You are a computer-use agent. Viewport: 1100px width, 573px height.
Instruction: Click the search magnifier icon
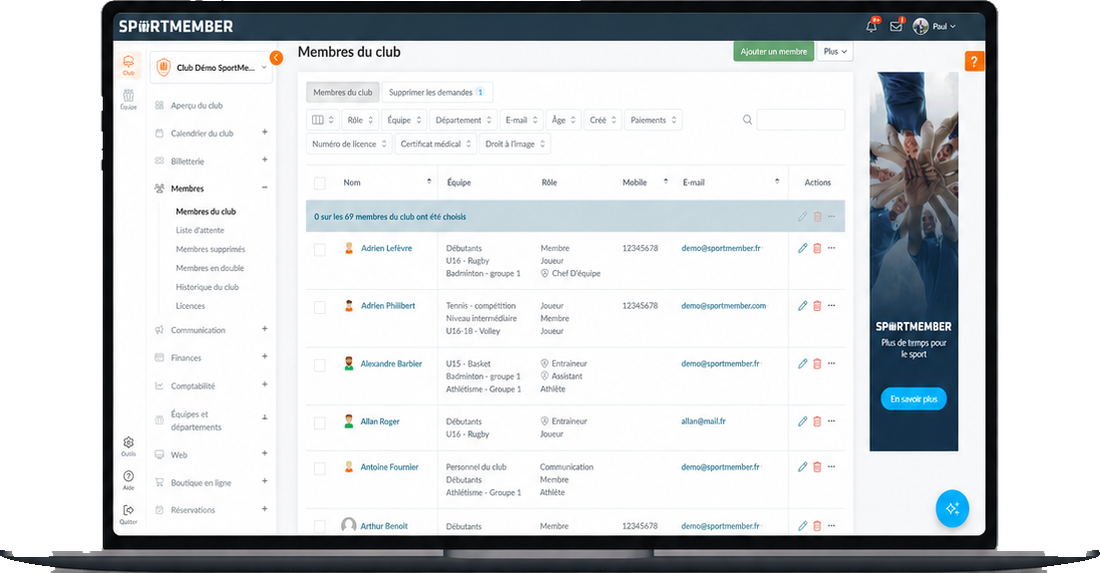(x=747, y=120)
